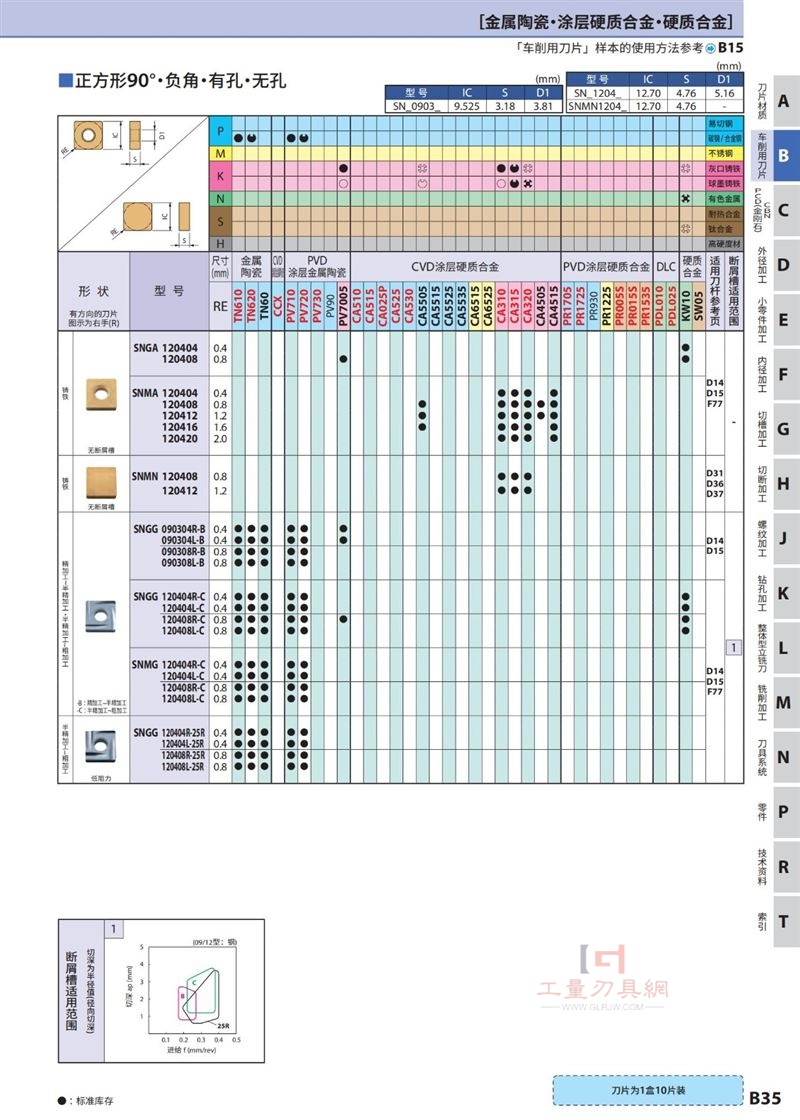Select the SW05 grade column header
Screen dimensions: 800x1120
click(x=699, y=306)
